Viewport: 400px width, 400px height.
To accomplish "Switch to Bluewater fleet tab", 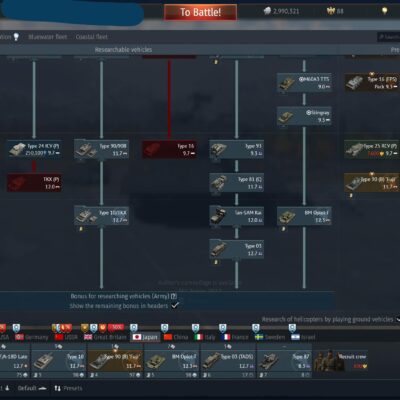I will coord(48,37).
